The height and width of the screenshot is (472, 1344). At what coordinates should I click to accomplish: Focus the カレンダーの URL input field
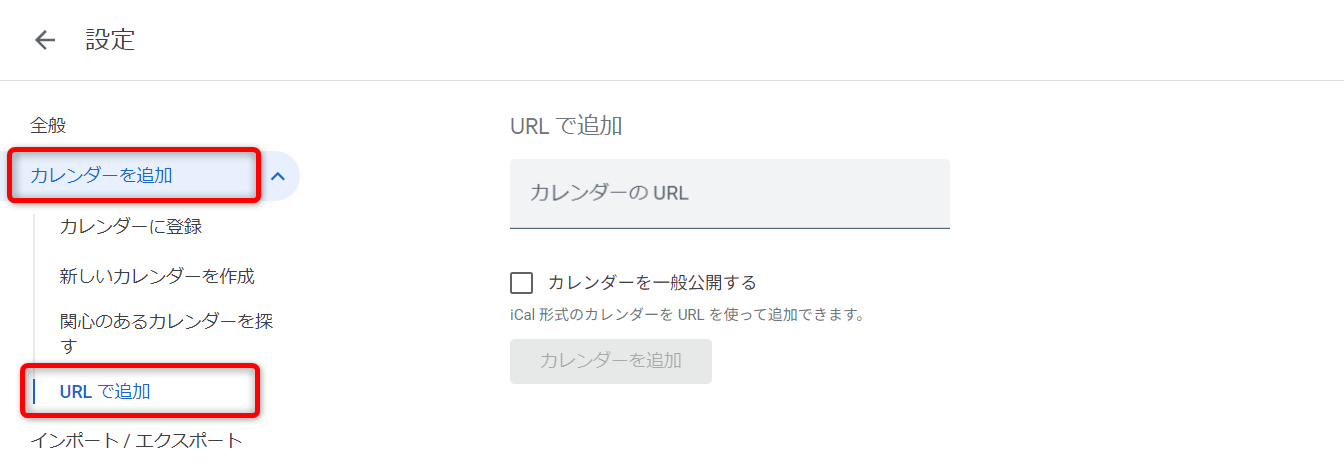[x=729, y=193]
